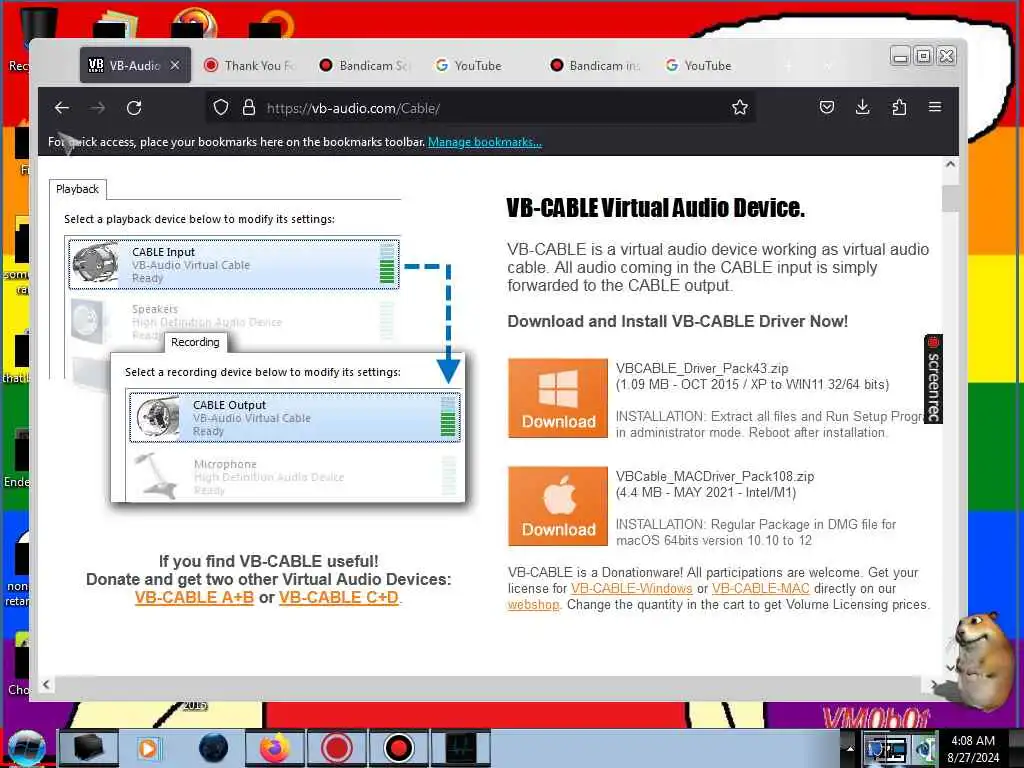1024x768 pixels.
Task: Open the Firefox hamburger menu
Action: 935,107
